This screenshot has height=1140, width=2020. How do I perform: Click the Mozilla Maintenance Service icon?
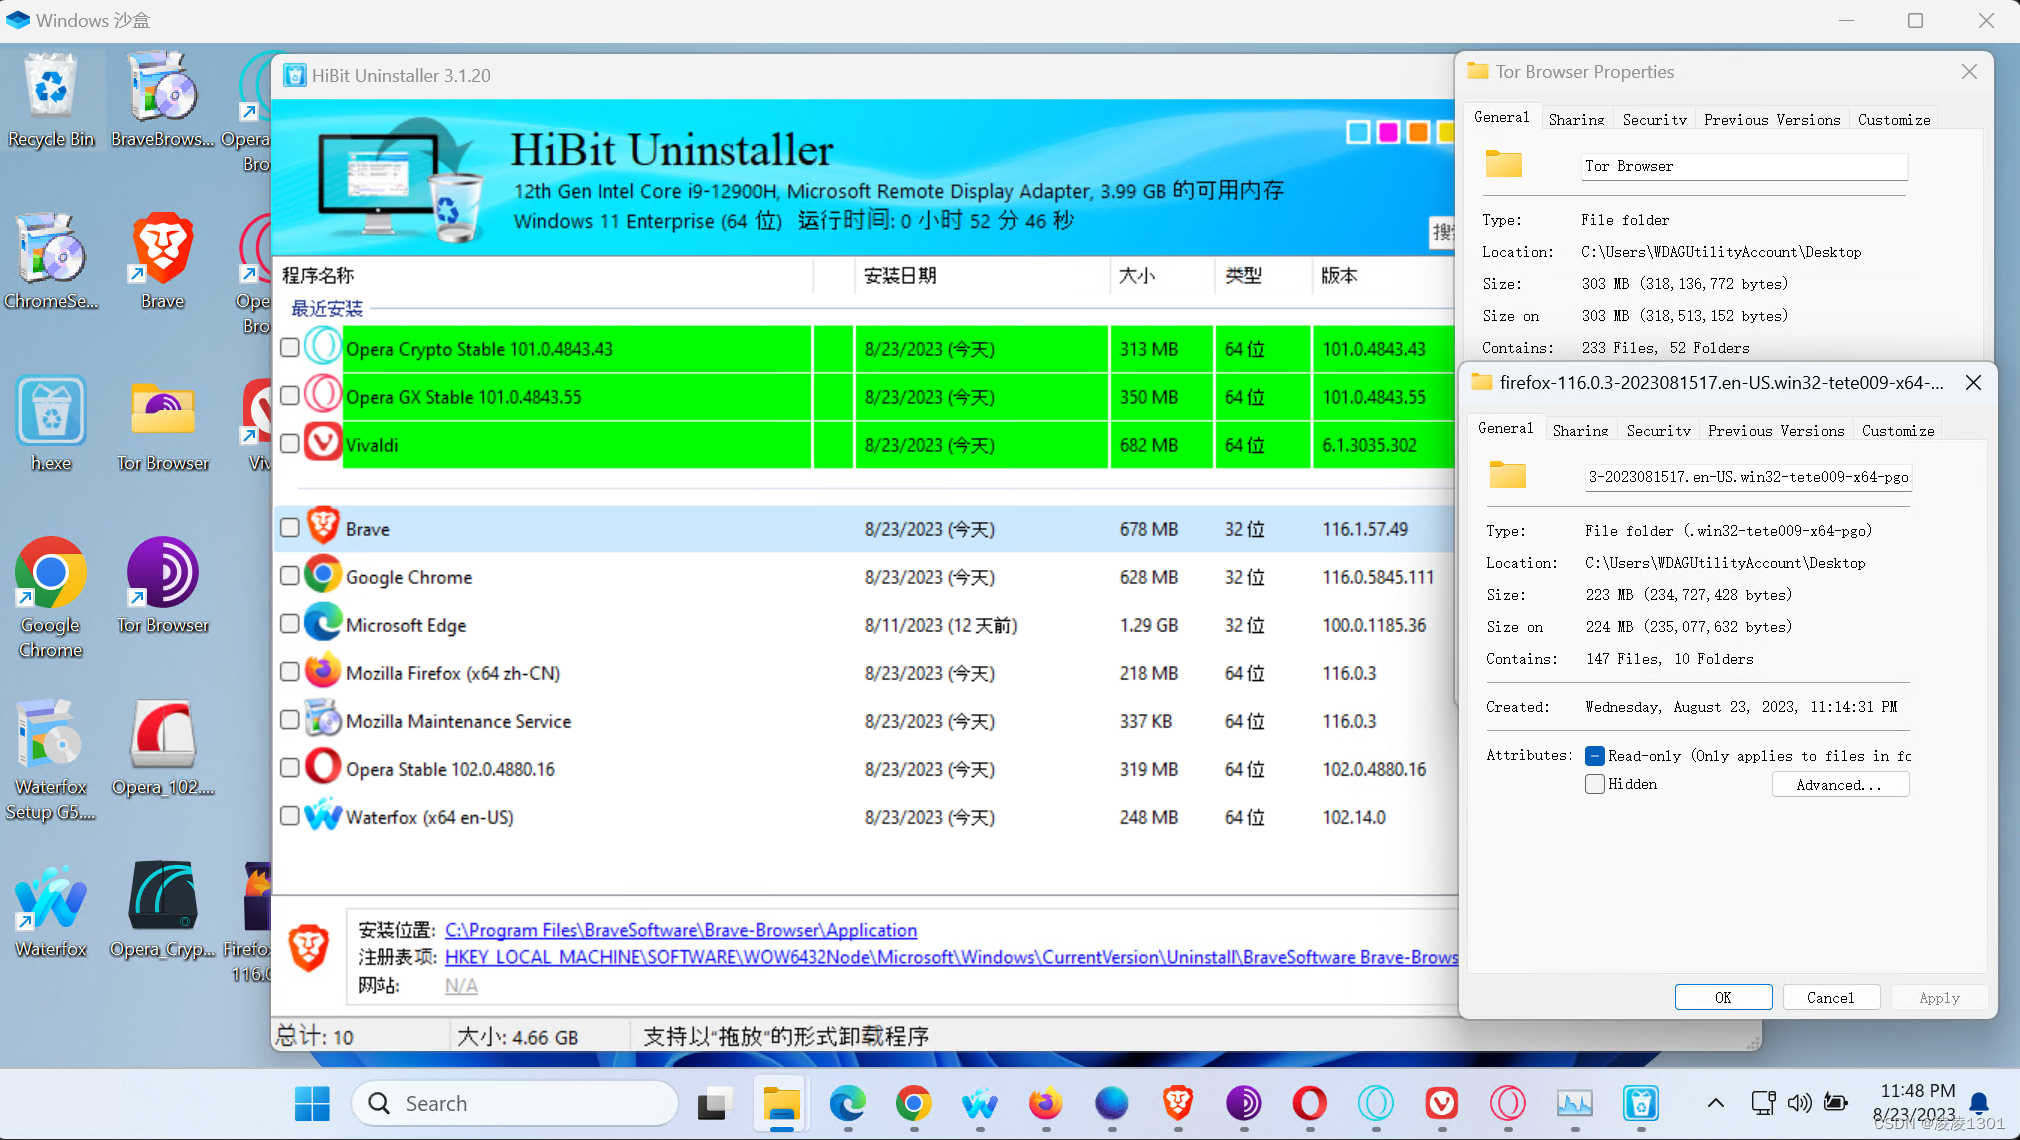coord(323,720)
